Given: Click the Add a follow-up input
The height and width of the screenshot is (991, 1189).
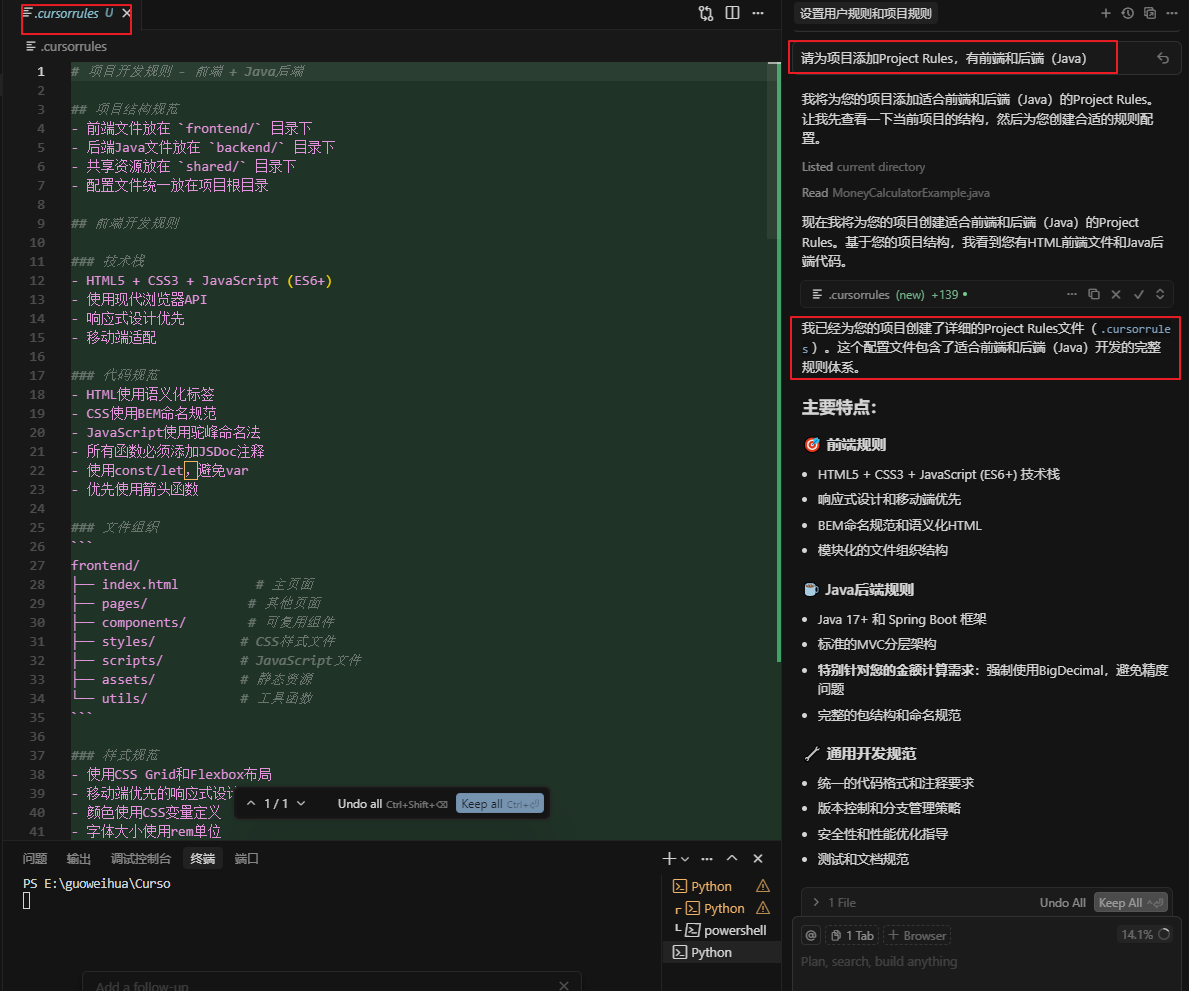Looking at the screenshot, I should tap(318, 985).
